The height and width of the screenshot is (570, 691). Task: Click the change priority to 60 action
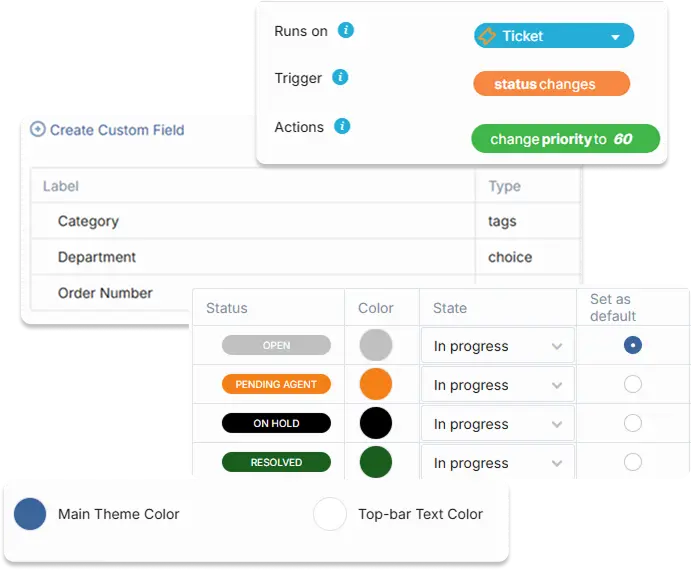565,139
